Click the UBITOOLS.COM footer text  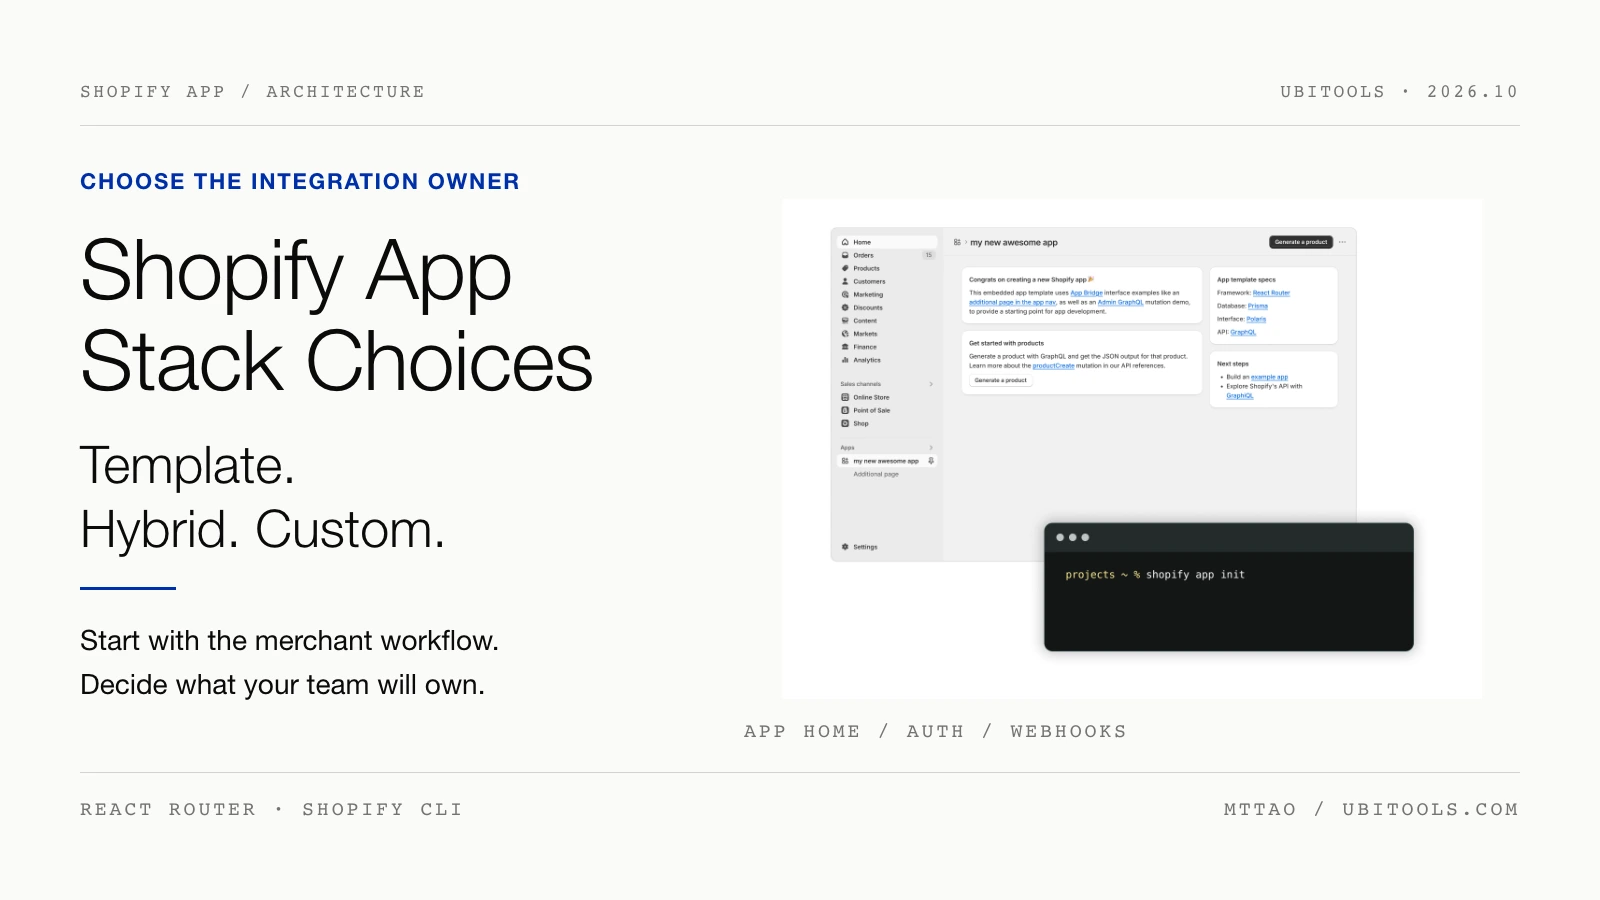click(x=1430, y=809)
